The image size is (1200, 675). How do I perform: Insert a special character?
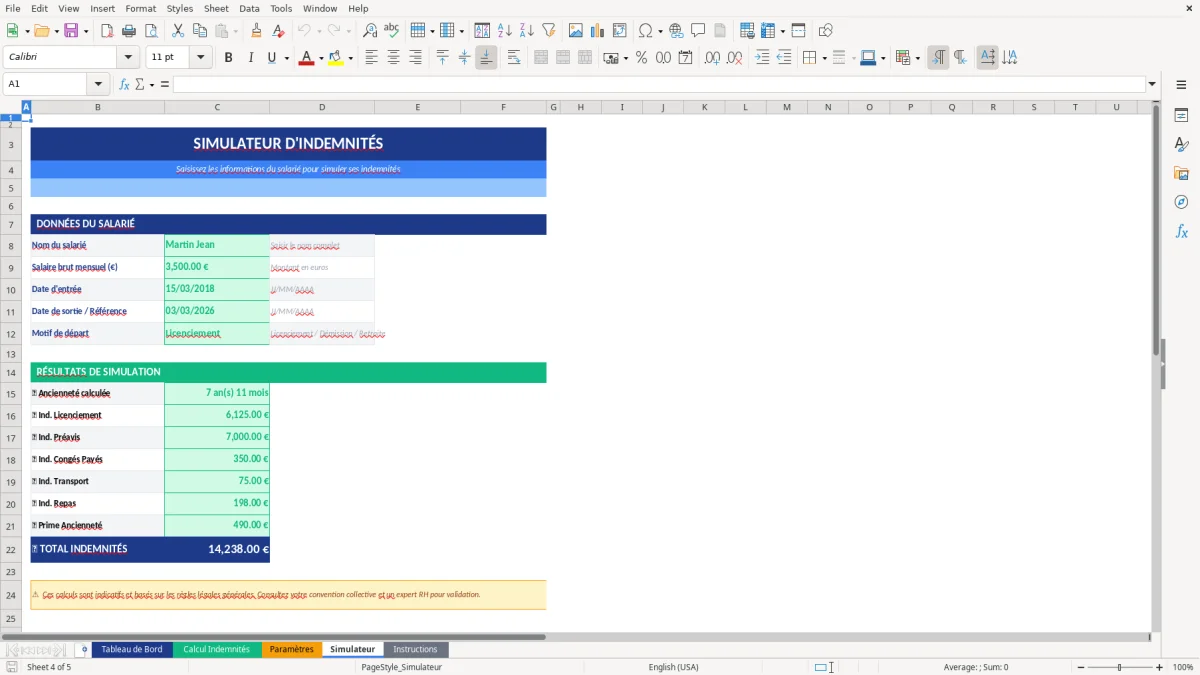point(645,30)
